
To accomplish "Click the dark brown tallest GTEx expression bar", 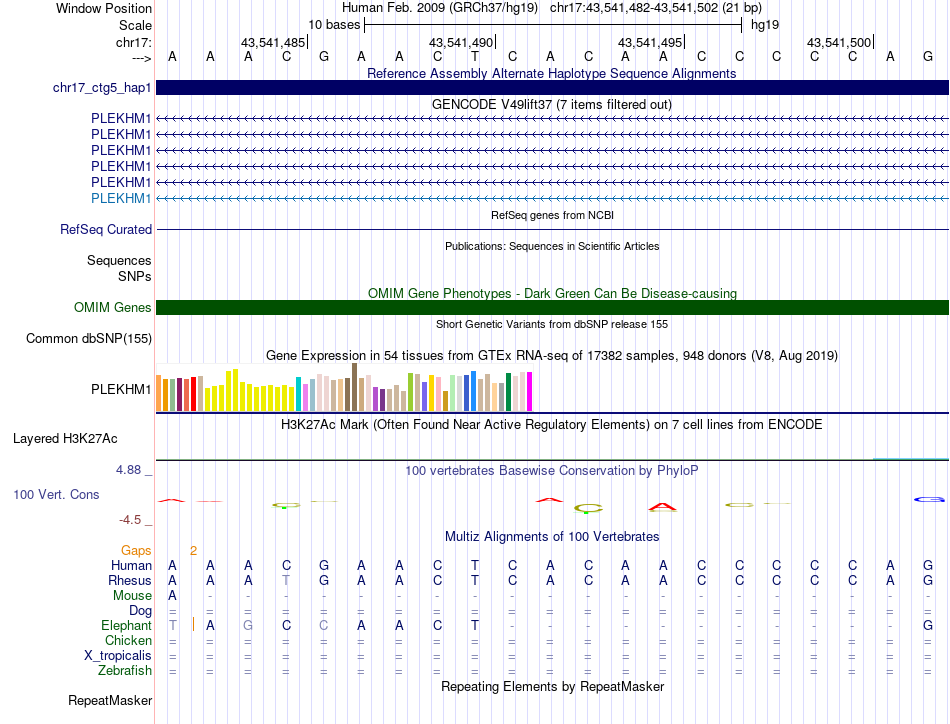I will point(354,387).
